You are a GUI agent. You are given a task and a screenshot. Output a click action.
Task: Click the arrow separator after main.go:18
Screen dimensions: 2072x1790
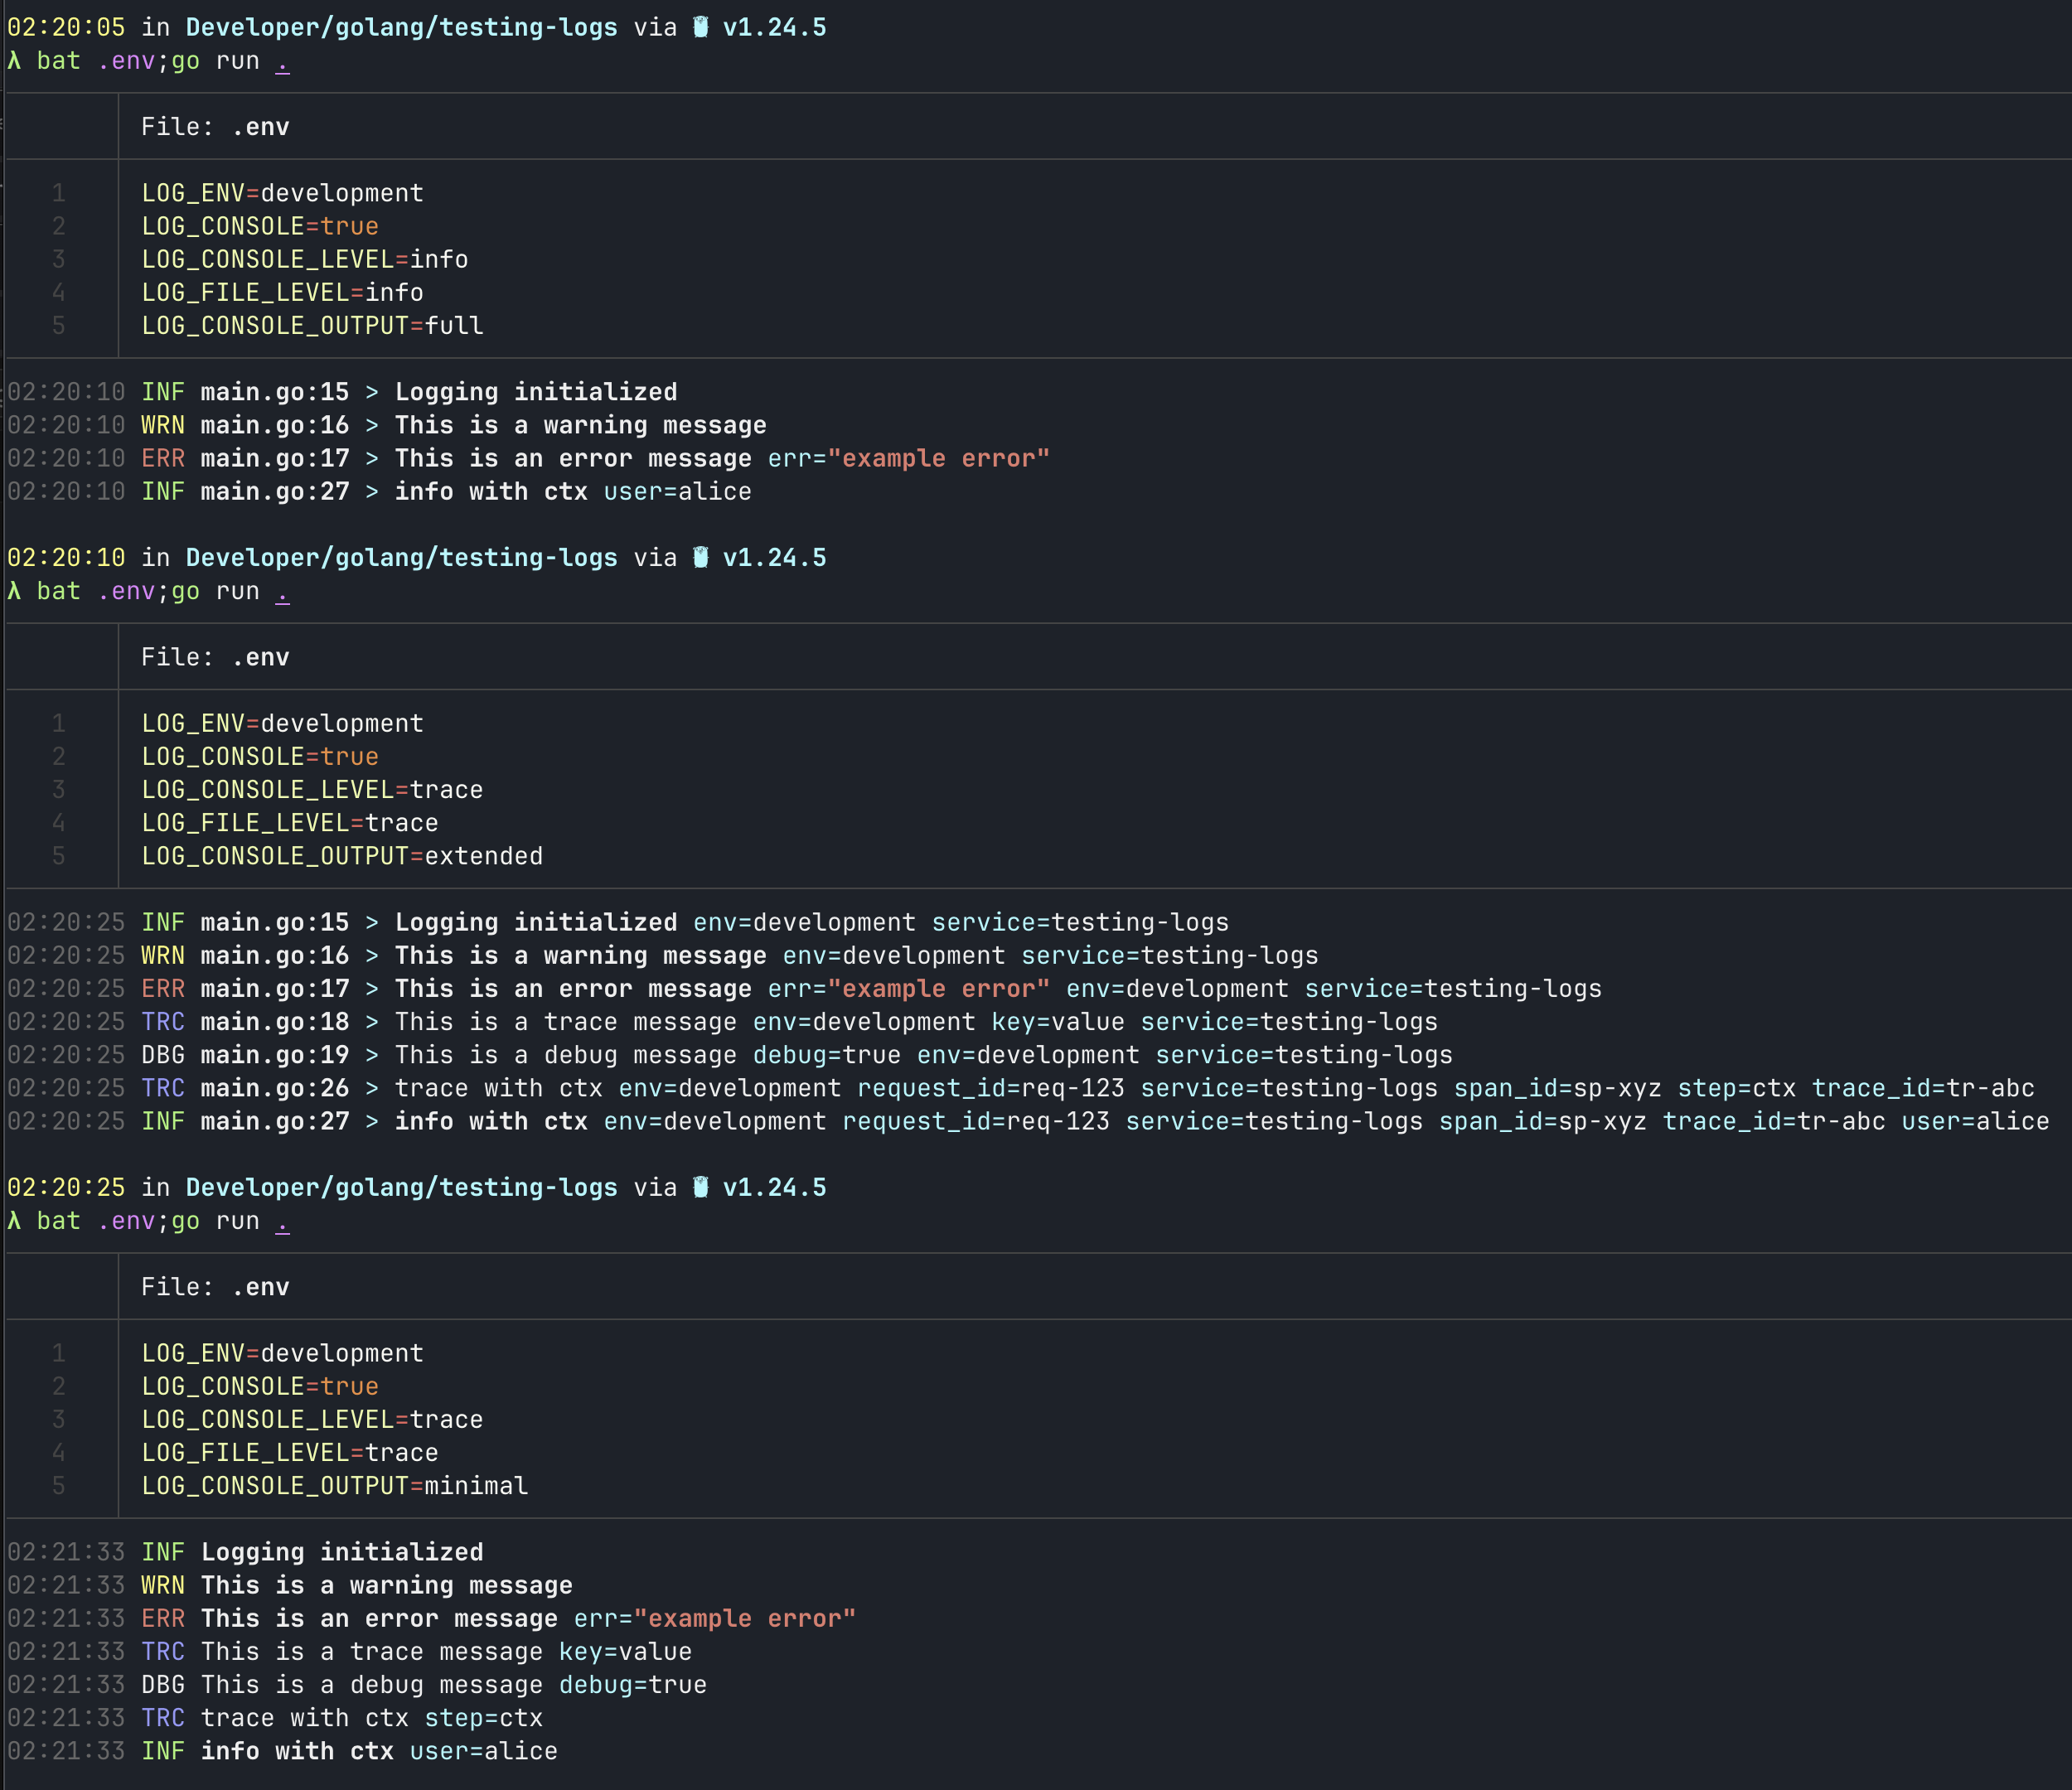(372, 1022)
